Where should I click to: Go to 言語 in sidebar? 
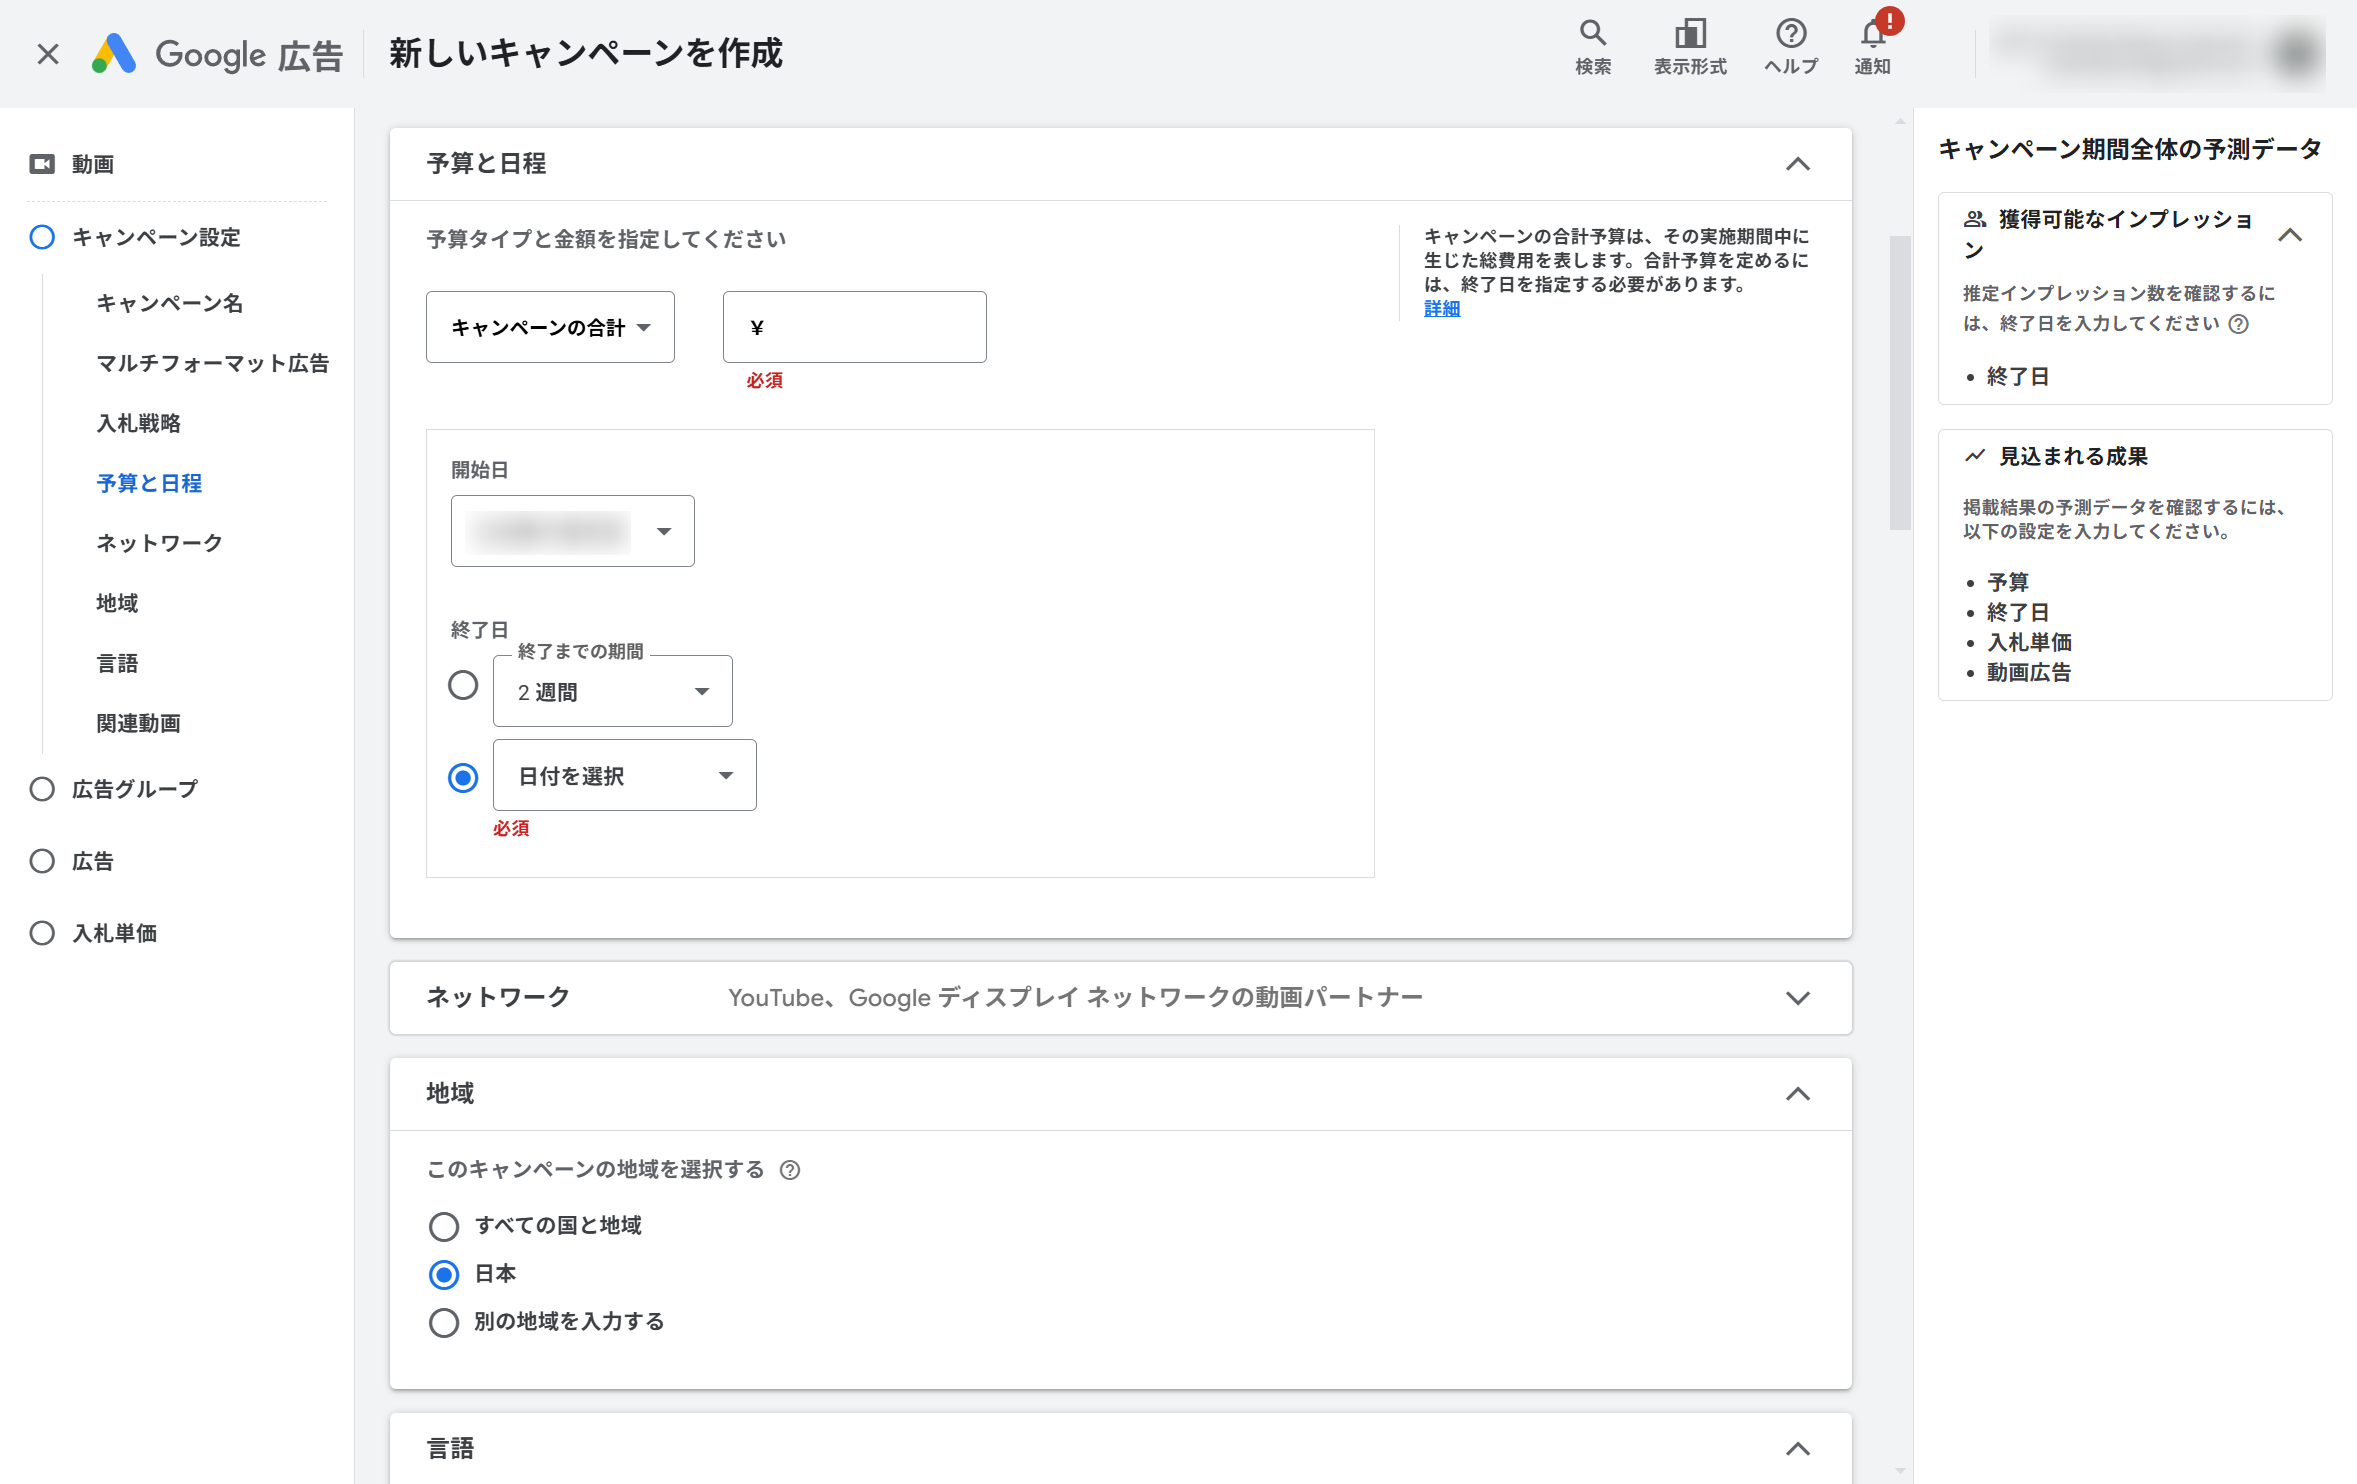point(117,663)
